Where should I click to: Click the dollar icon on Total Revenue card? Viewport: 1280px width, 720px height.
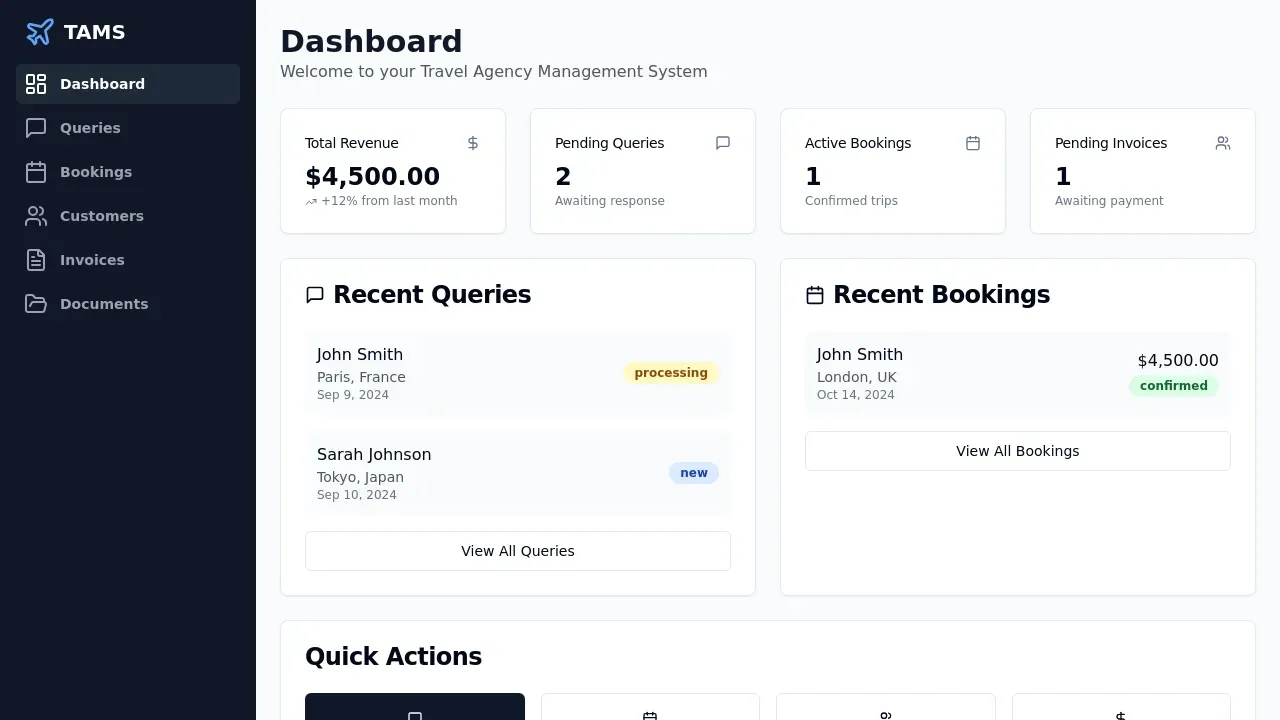(473, 143)
